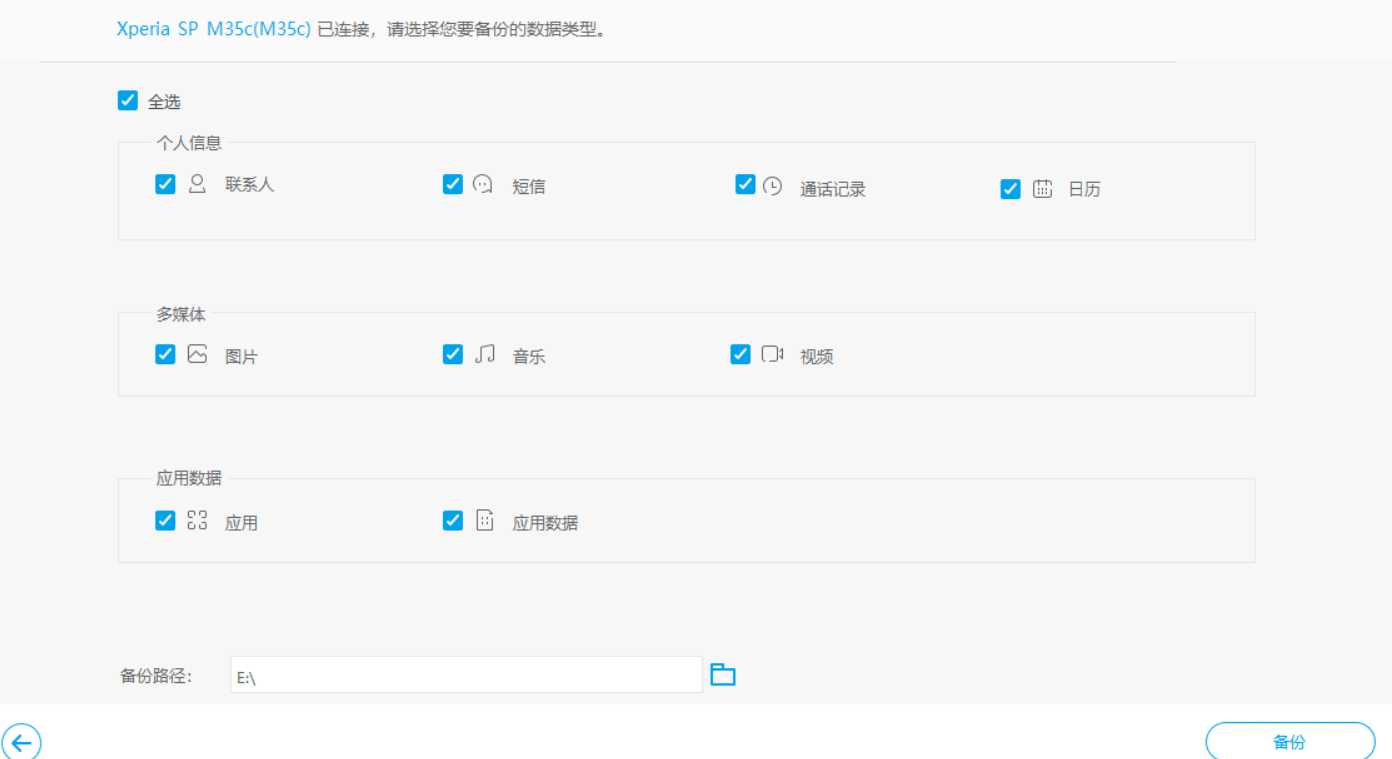The height and width of the screenshot is (759, 1392).
Task: Uncheck the 音乐 music checkbox
Action: 453,354
